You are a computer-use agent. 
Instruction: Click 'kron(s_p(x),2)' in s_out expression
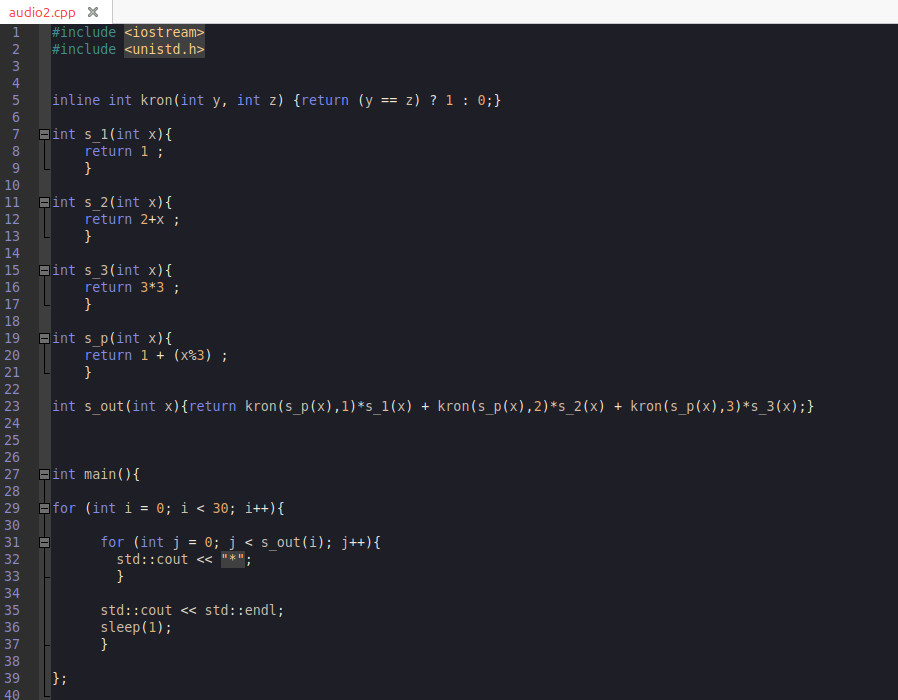tap(493, 407)
